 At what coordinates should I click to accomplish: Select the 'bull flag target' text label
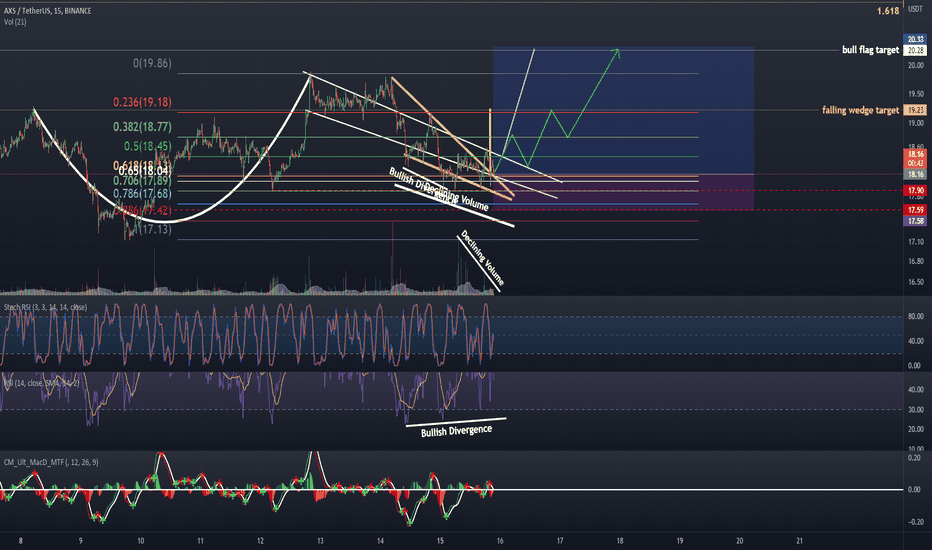click(870, 50)
